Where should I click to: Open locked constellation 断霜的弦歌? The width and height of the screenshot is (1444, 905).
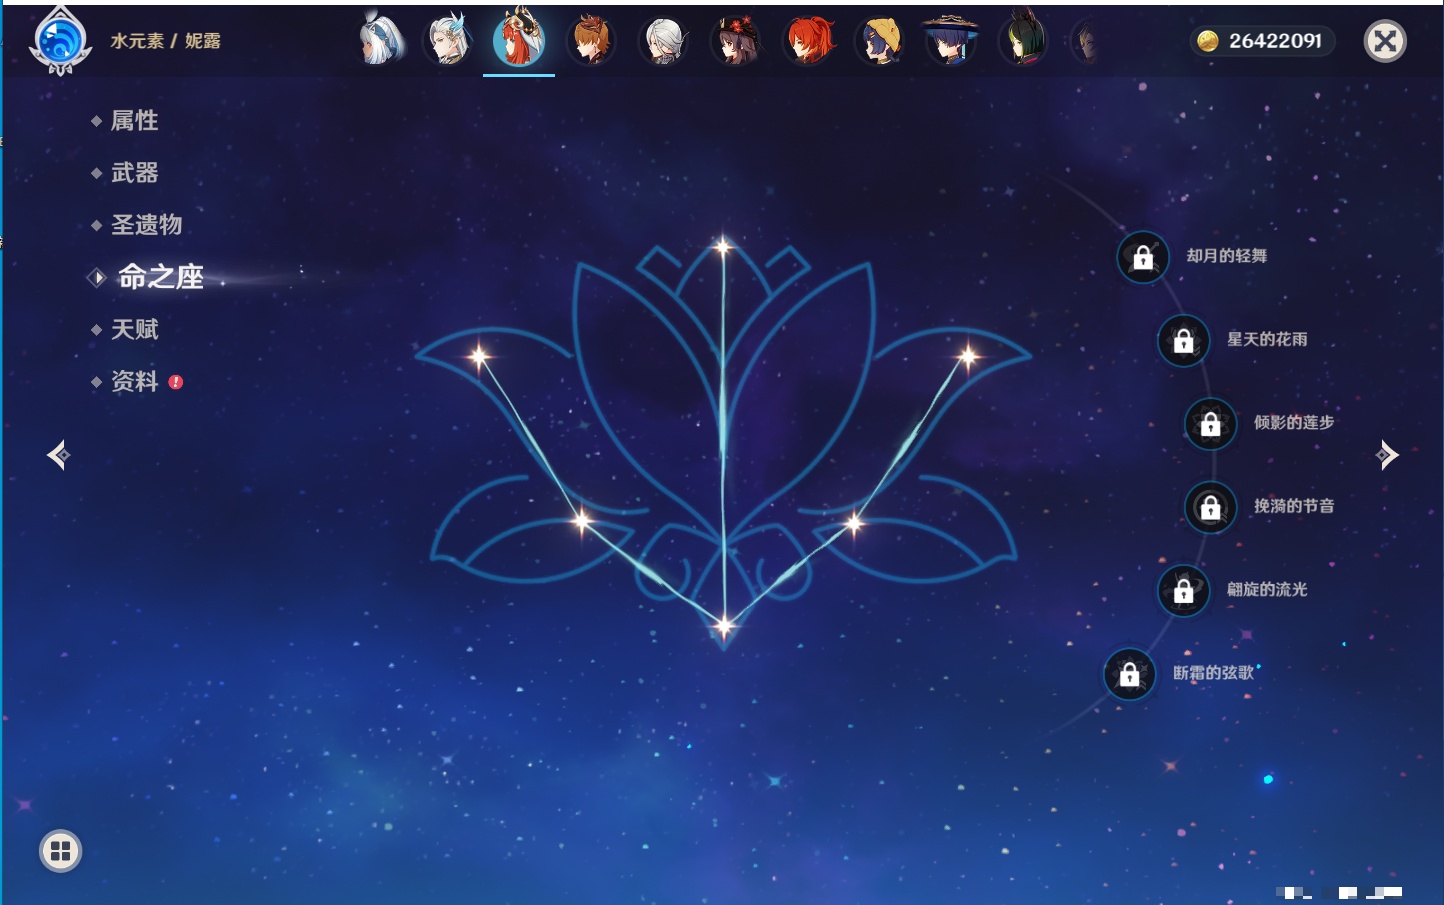coord(1129,674)
